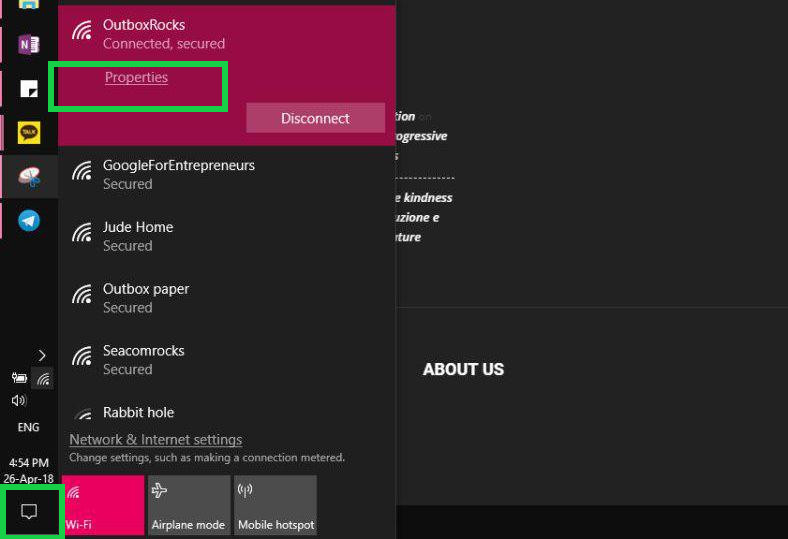This screenshot has width=788, height=539.
Task: Click the GoogleForEntrepreneurs Wi-Fi signal icon
Action: coord(82,170)
